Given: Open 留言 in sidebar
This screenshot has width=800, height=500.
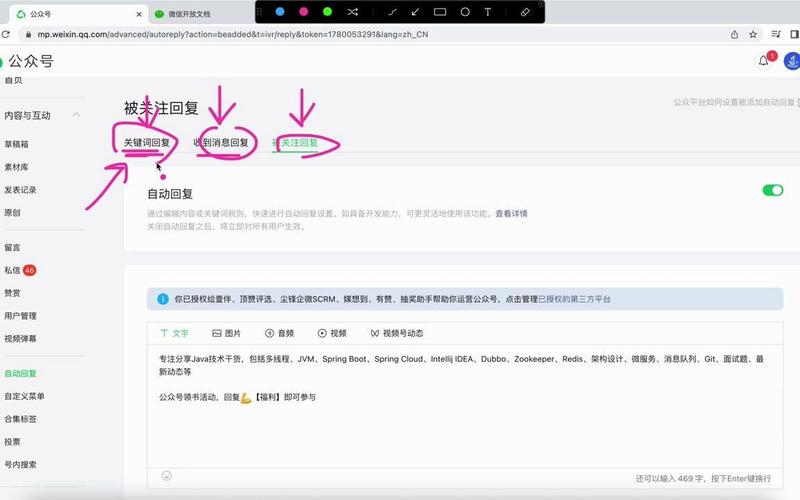Looking at the screenshot, I should pyautogui.click(x=12, y=247).
